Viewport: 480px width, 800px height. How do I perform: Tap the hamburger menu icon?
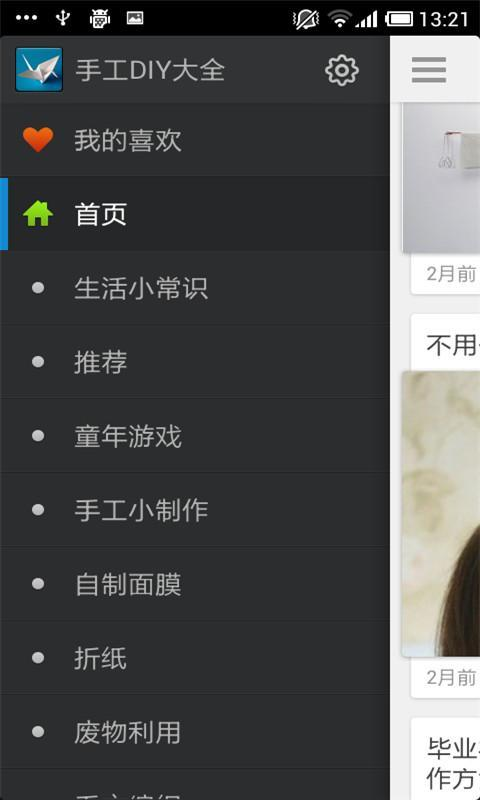(x=428, y=70)
